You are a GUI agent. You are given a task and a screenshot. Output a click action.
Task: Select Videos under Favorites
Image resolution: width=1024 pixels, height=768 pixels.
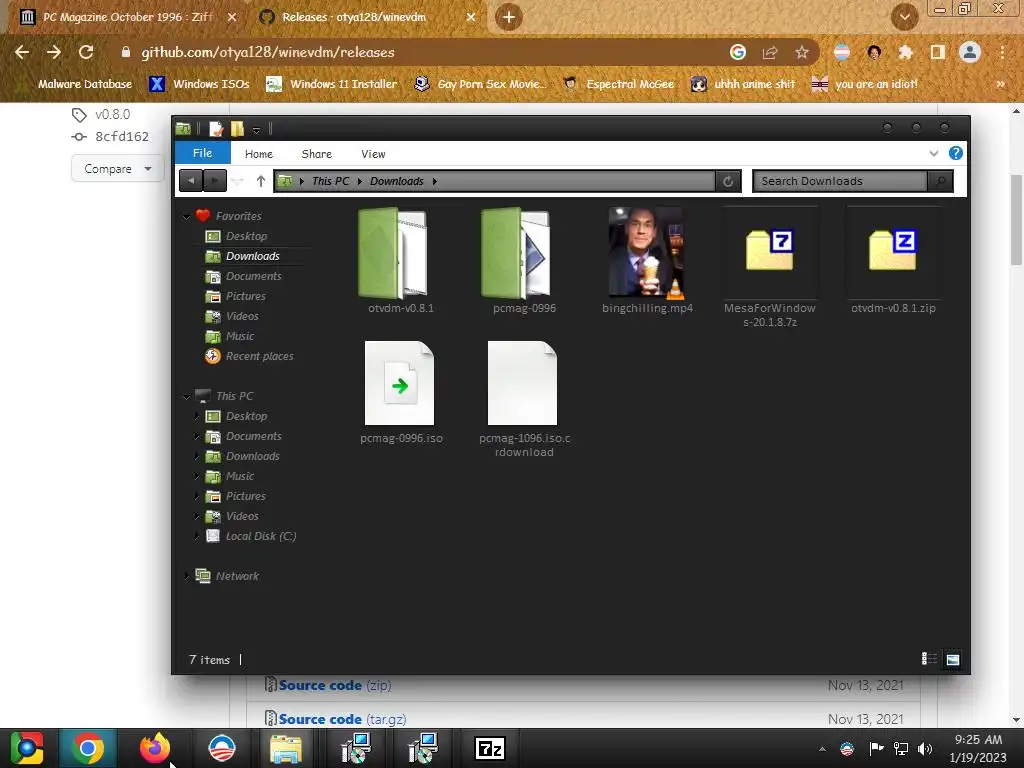(x=242, y=316)
